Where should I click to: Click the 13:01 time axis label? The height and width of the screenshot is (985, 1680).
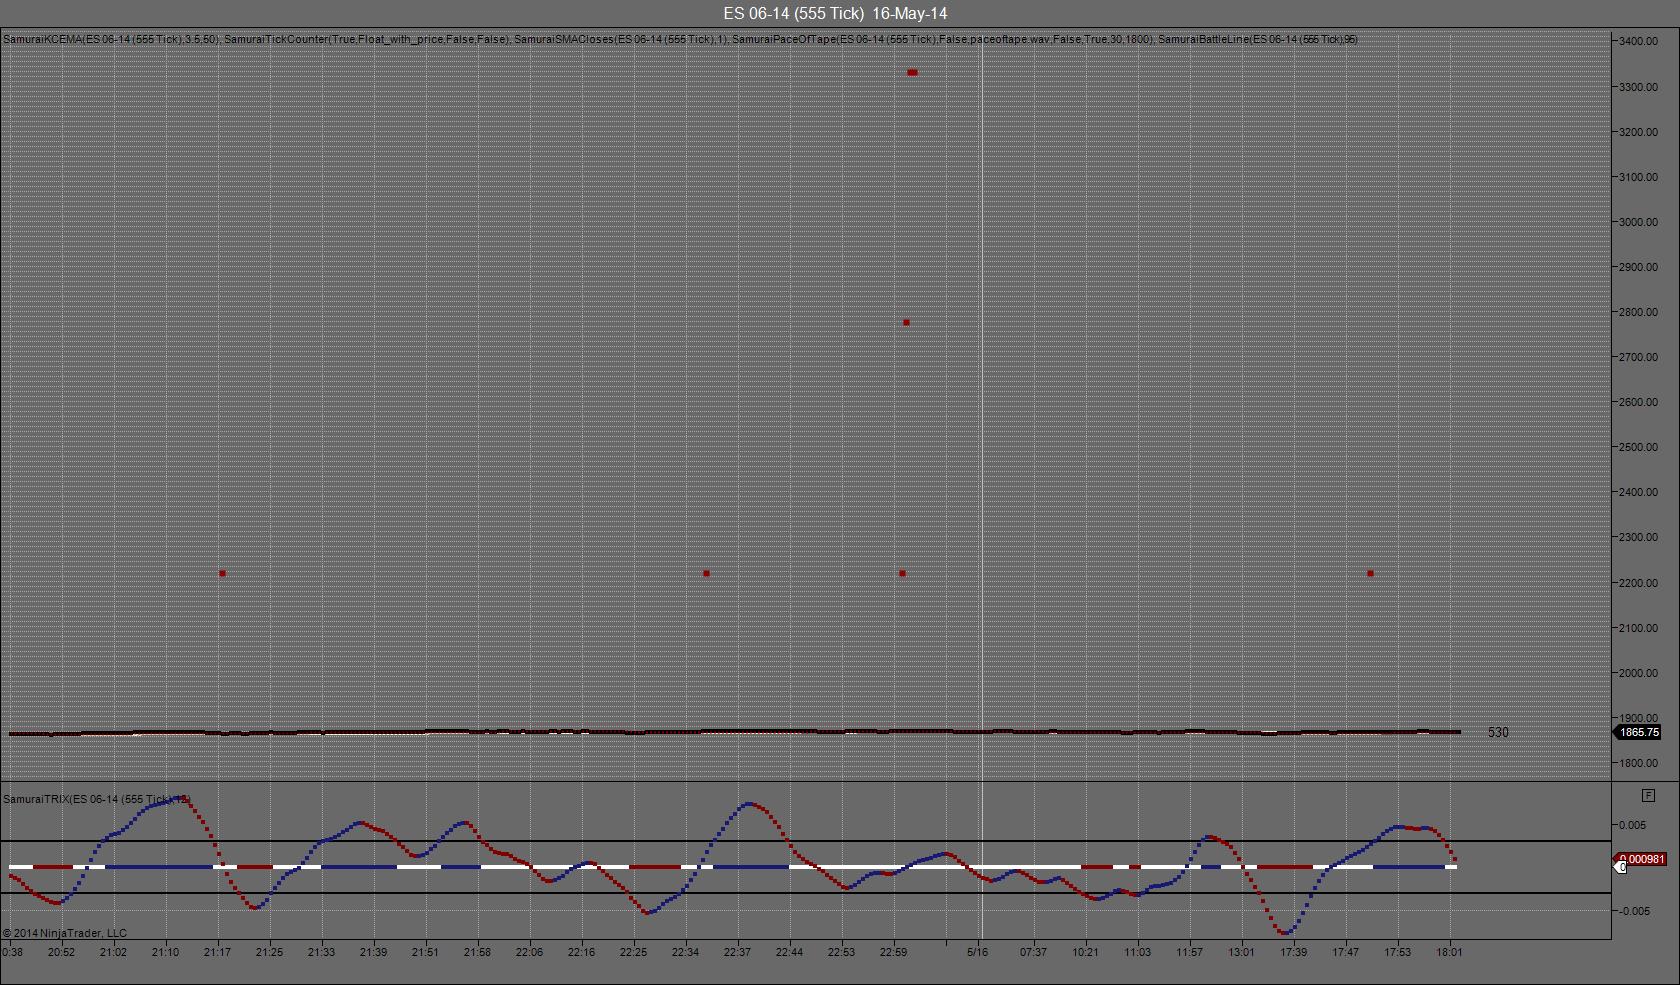1241,952
